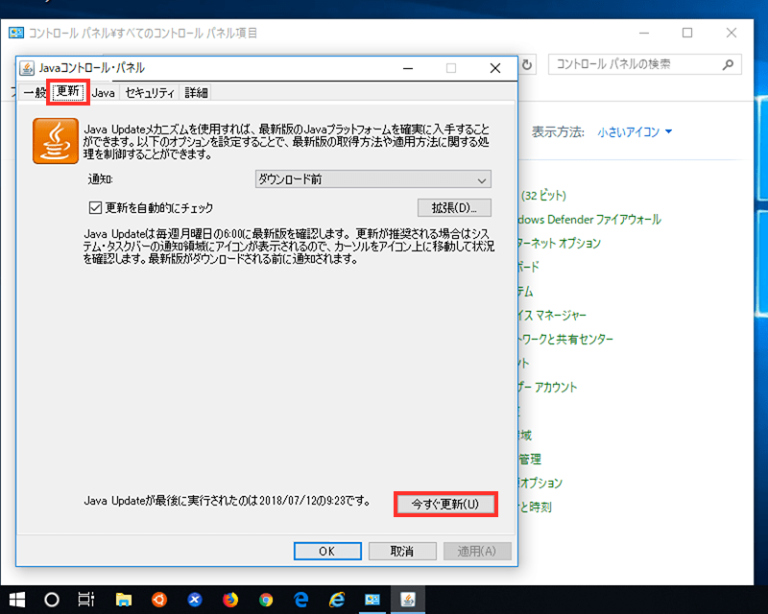Confirm with the OK button

[327, 551]
